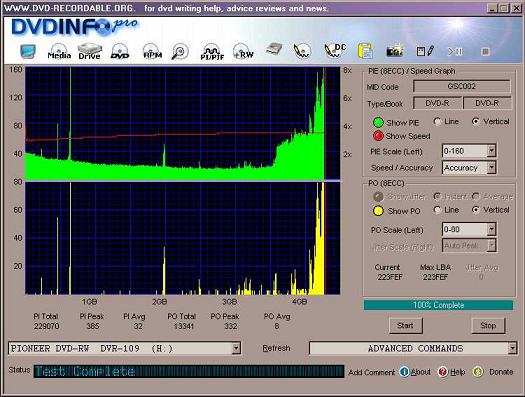Click the yellow clipboard notes icon

[365, 51]
